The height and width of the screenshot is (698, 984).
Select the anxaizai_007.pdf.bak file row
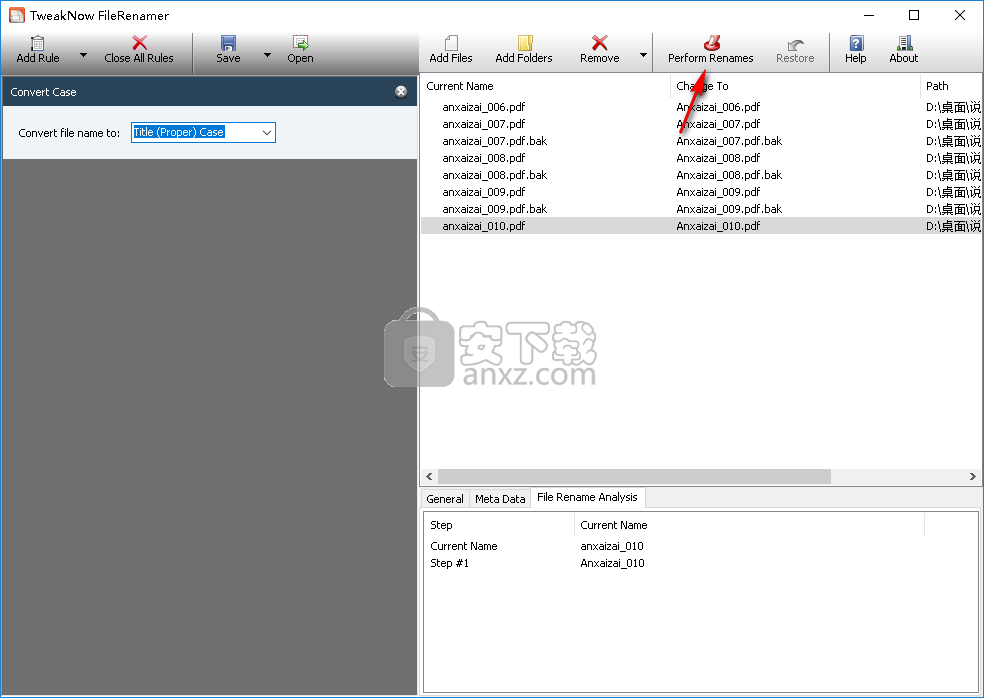click(495, 141)
